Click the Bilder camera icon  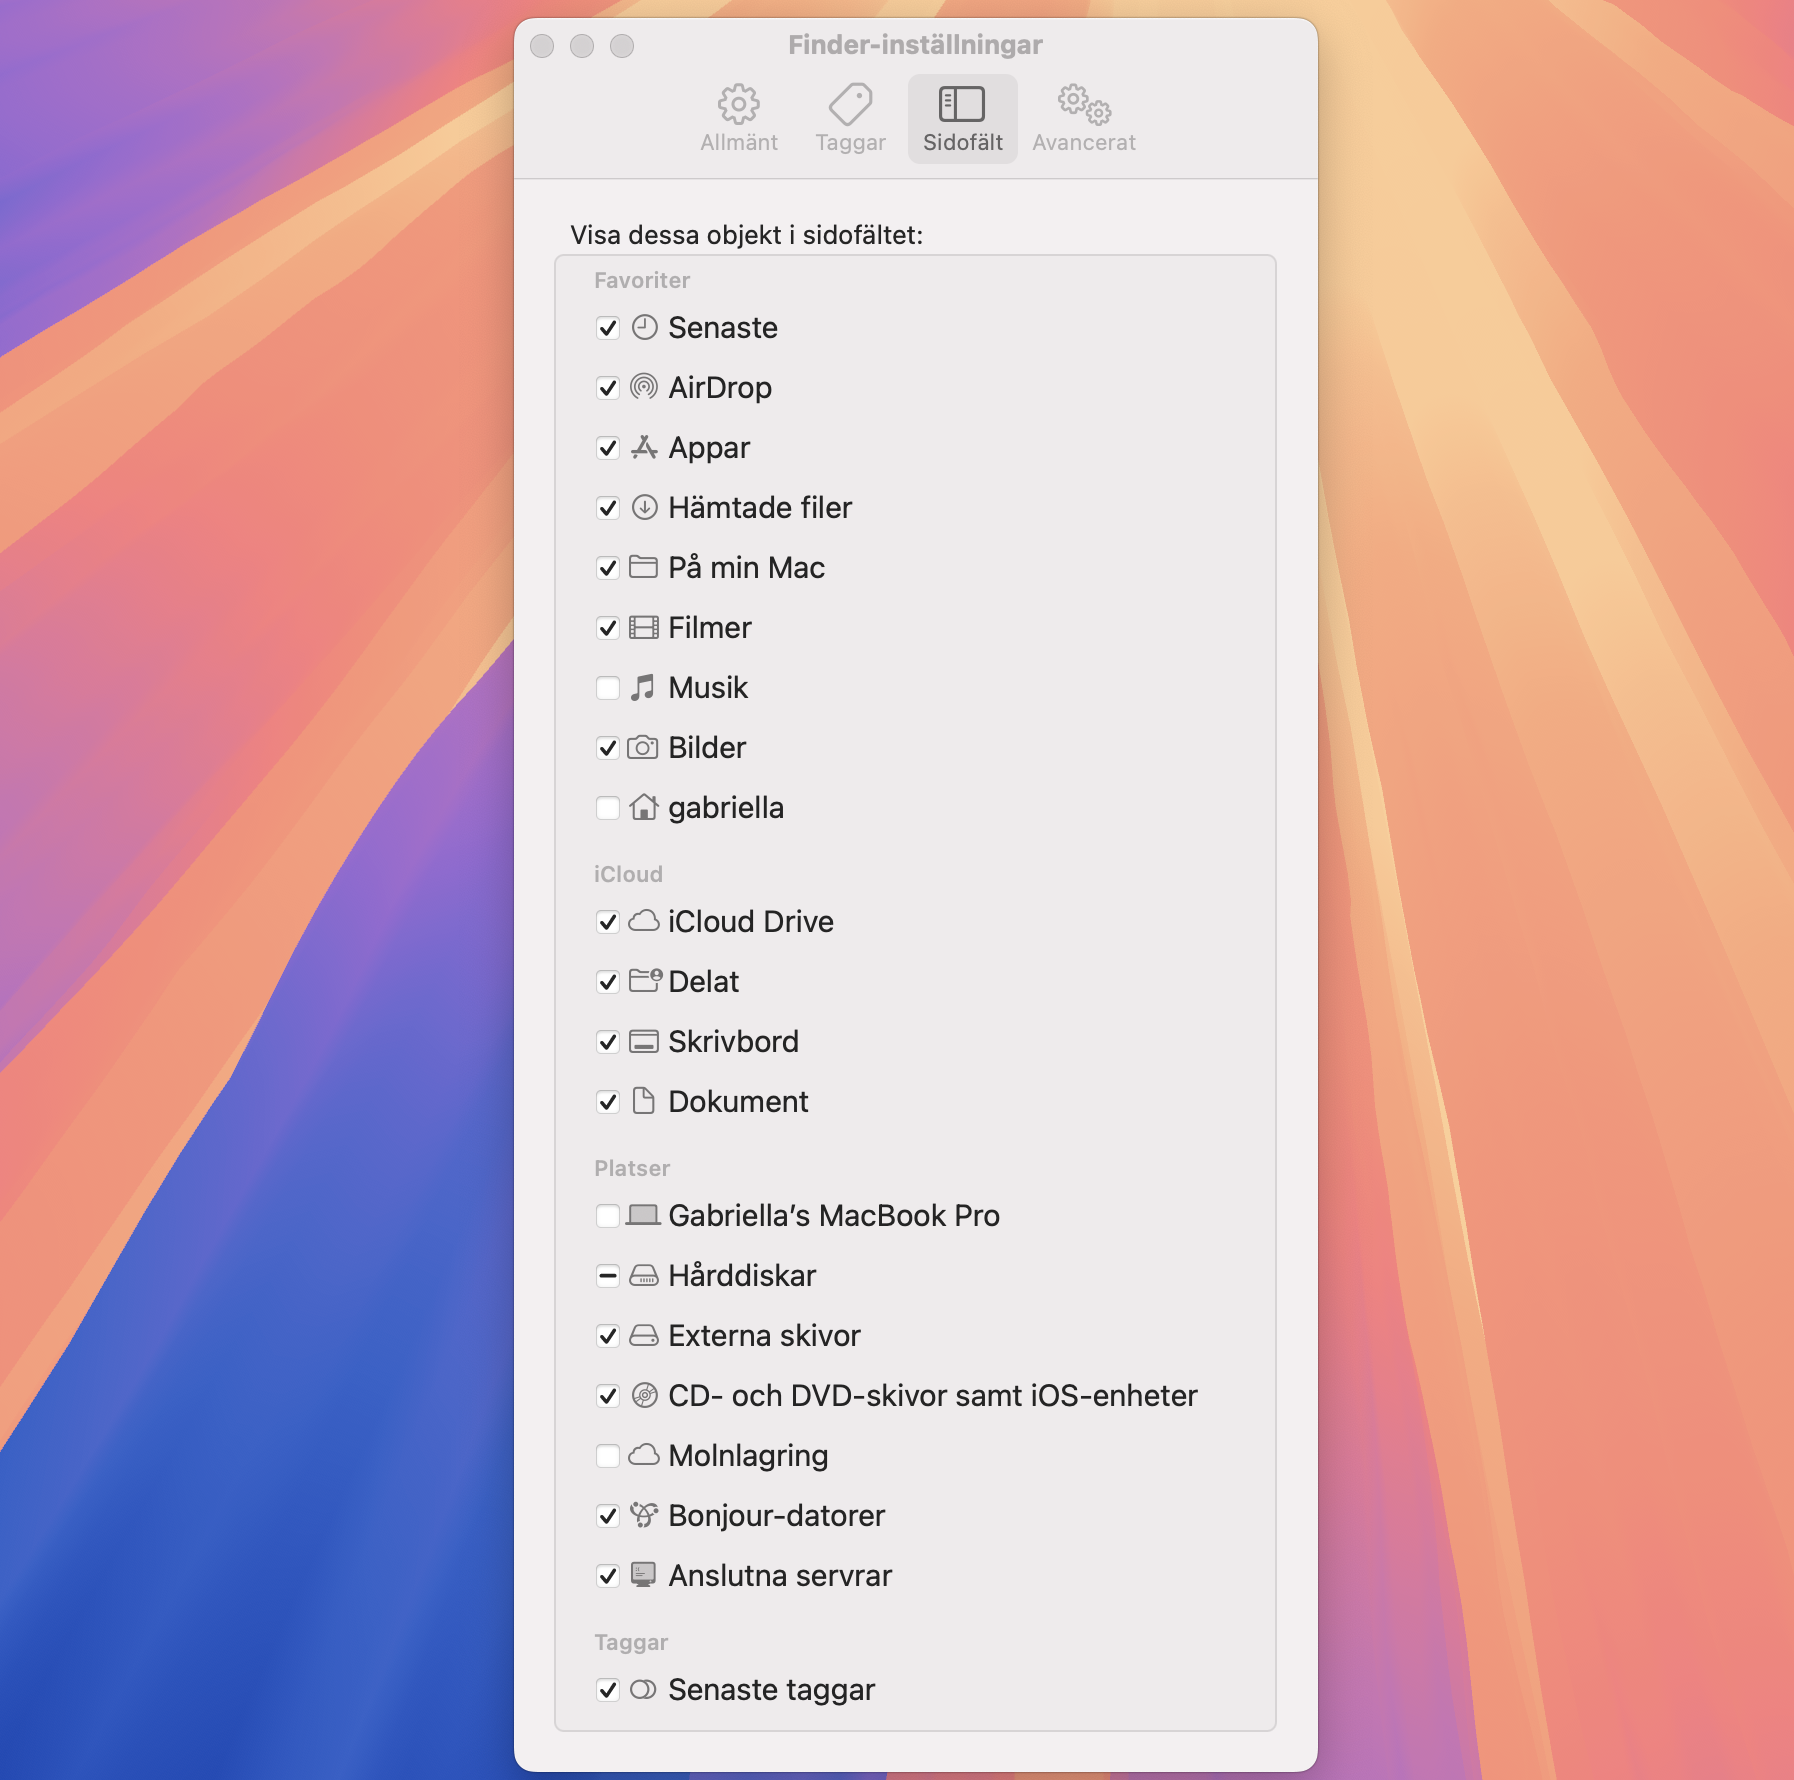[643, 747]
